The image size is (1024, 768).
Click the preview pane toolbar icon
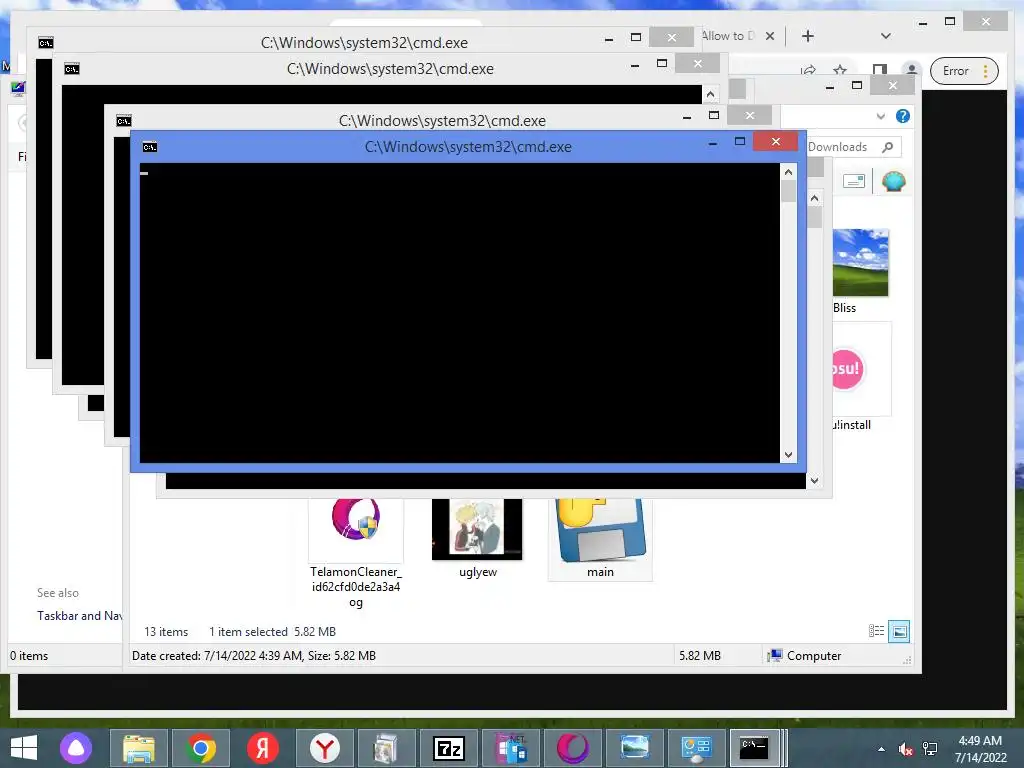pyautogui.click(x=854, y=181)
